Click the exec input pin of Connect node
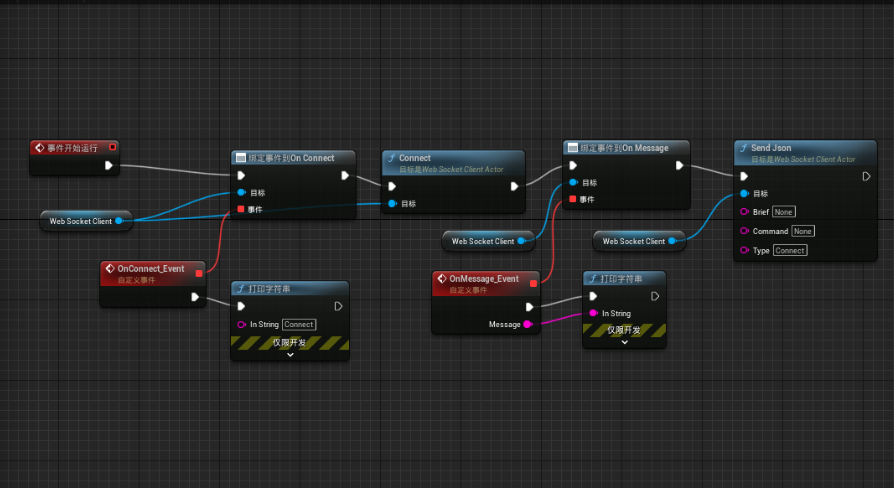 coord(392,186)
